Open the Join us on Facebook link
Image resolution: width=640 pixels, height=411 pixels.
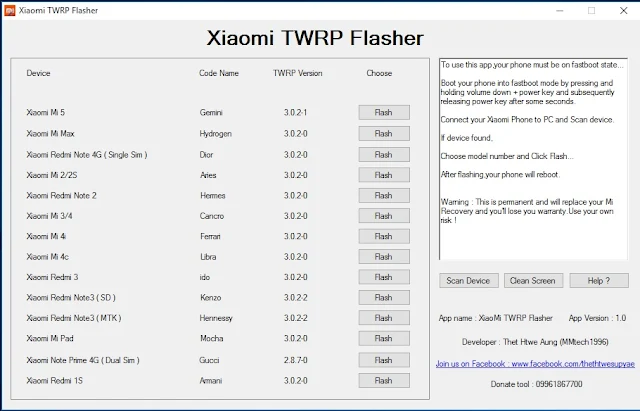(x=535, y=364)
